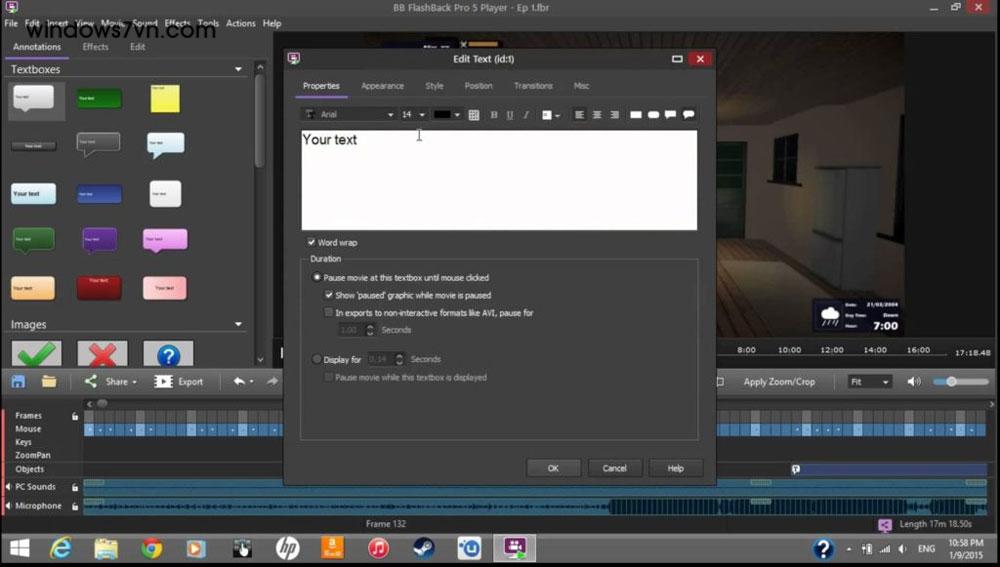Uncheck the Word wrap checkbox

tap(312, 243)
